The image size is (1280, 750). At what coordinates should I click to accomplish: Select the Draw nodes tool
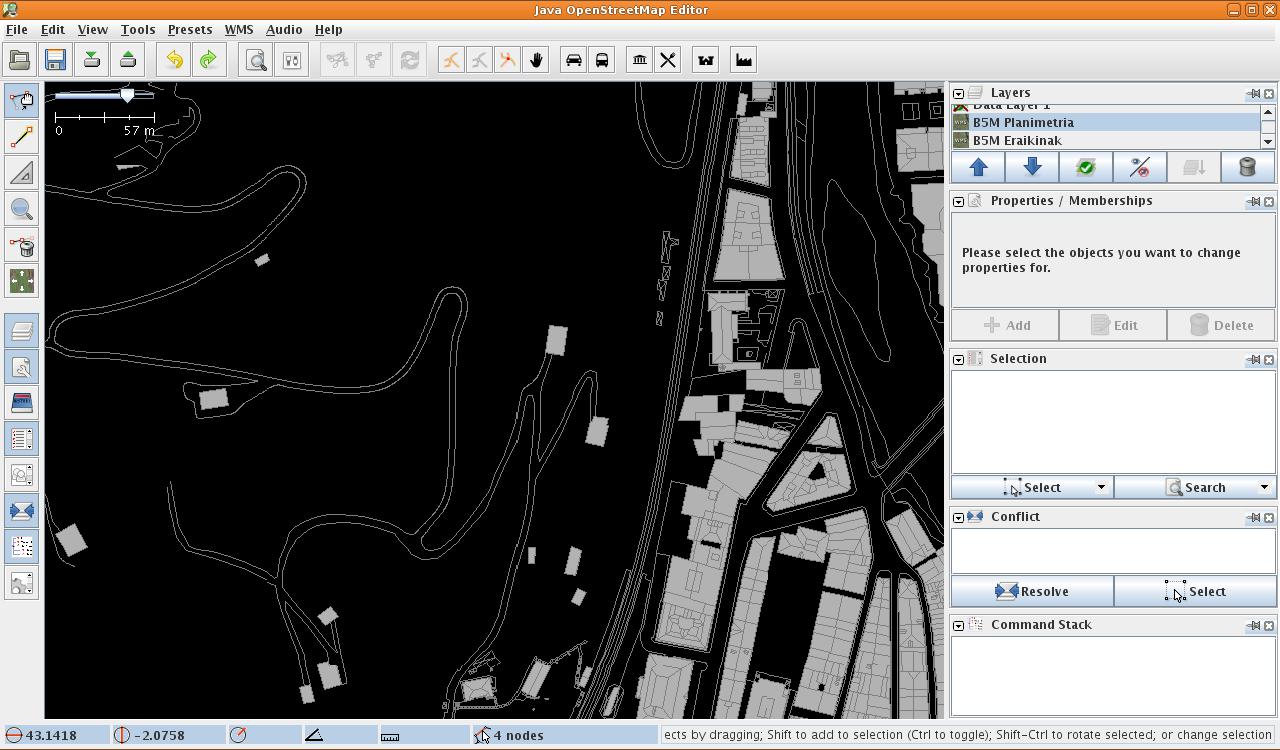[x=22, y=136]
